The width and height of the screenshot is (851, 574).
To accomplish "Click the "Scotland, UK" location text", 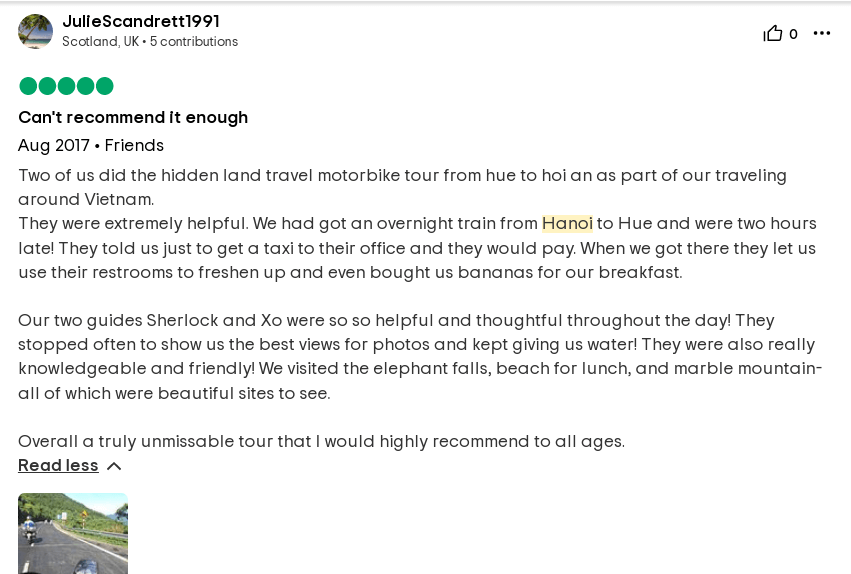I will pos(100,42).
